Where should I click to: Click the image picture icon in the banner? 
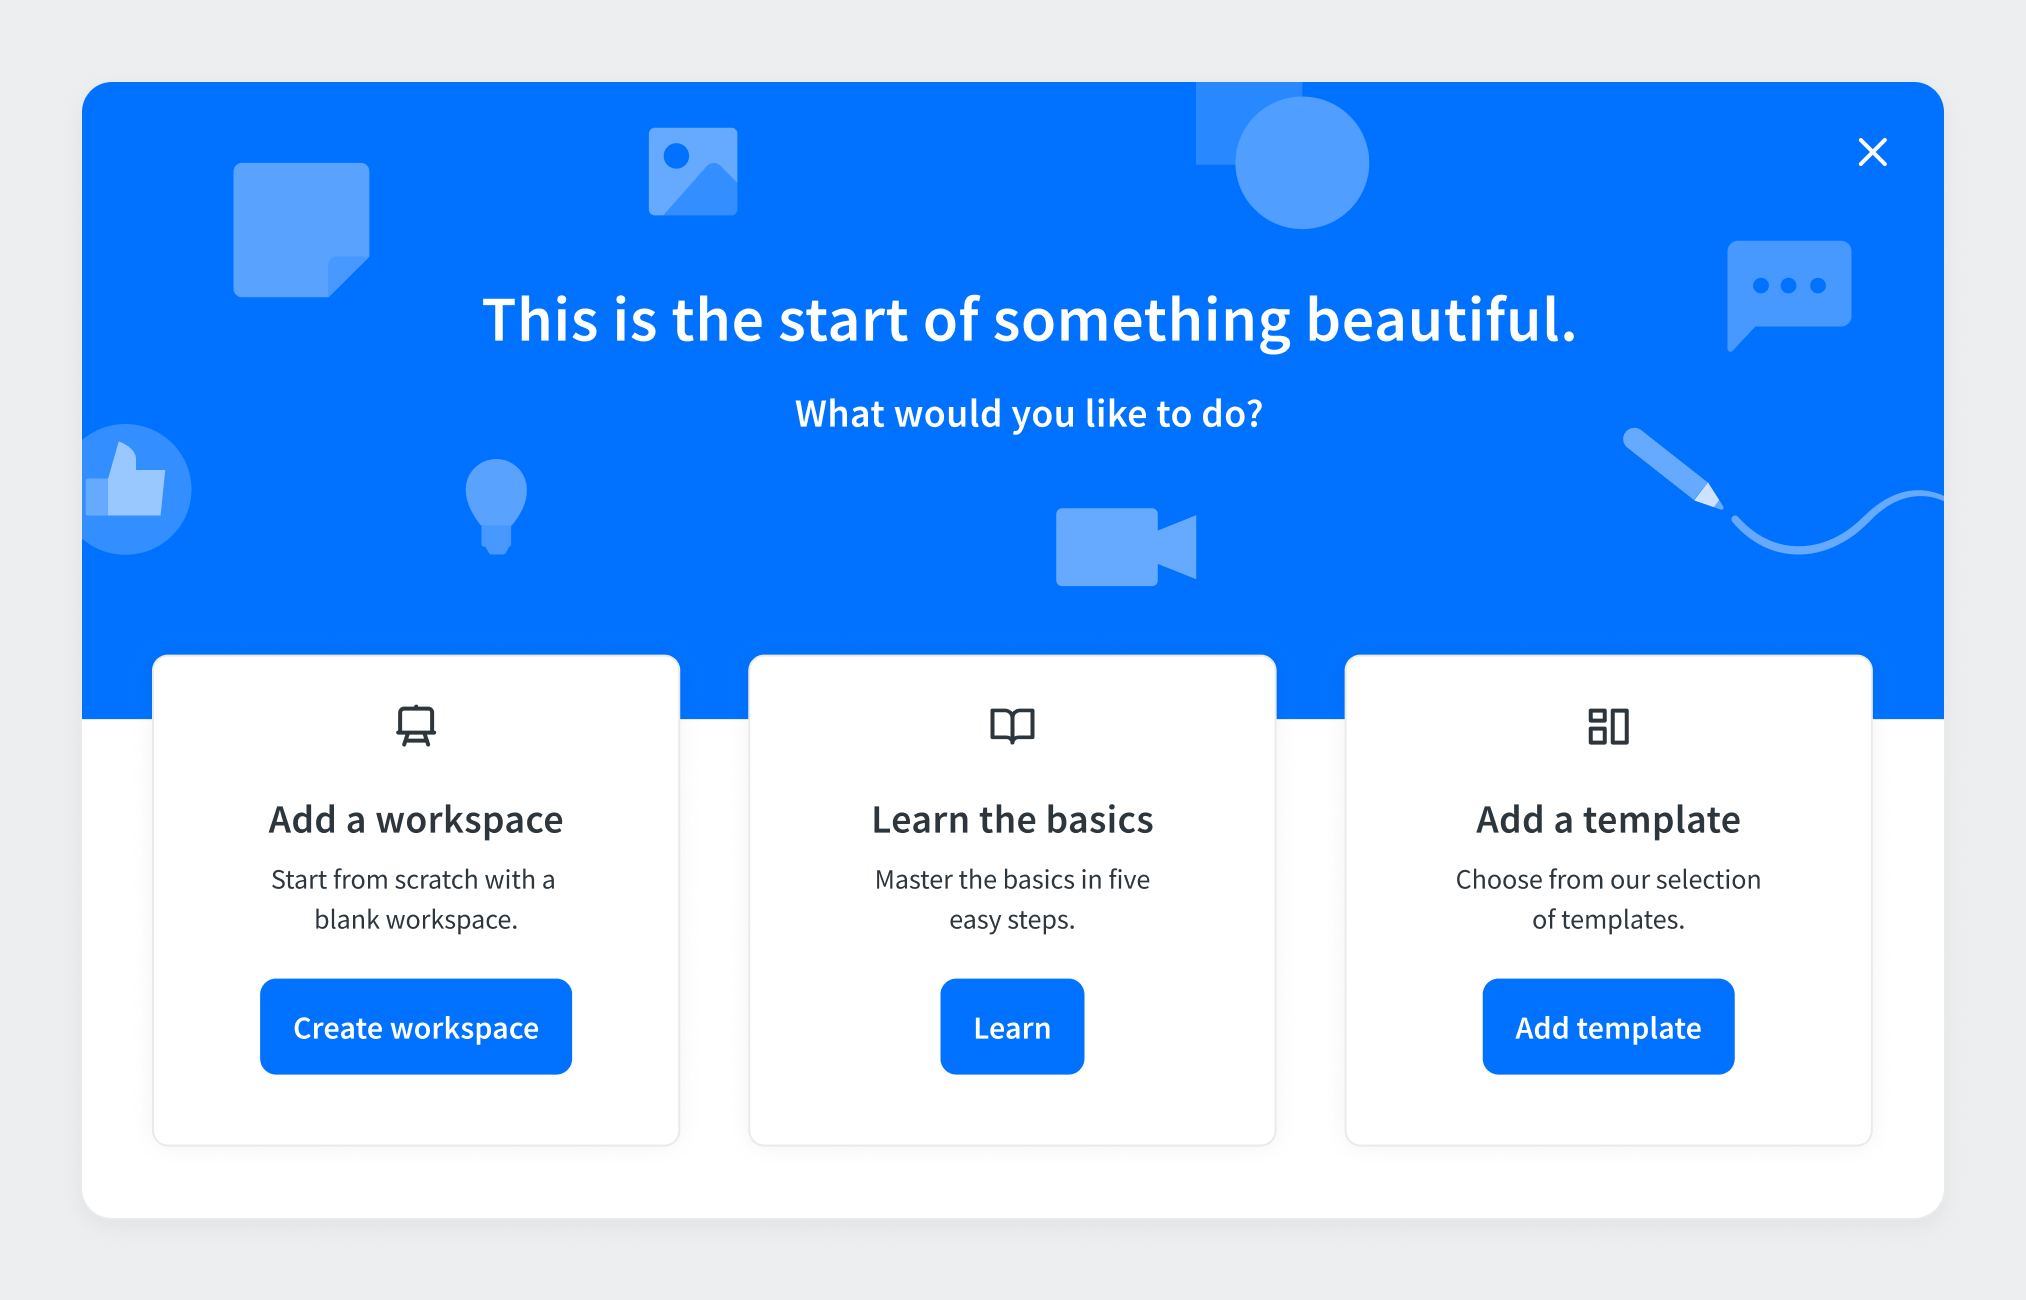tap(693, 171)
